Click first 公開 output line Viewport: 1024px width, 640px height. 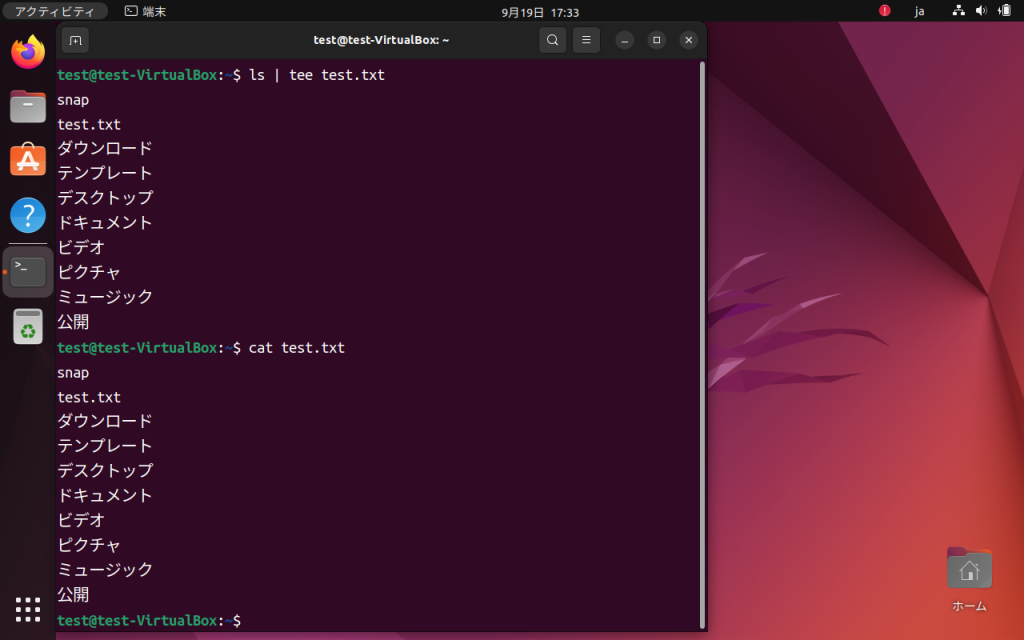tap(73, 322)
